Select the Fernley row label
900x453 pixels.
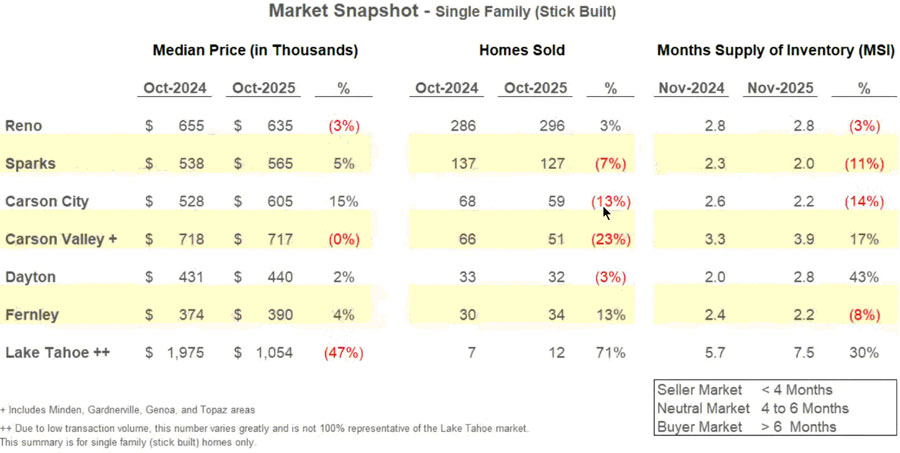[x=32, y=314]
